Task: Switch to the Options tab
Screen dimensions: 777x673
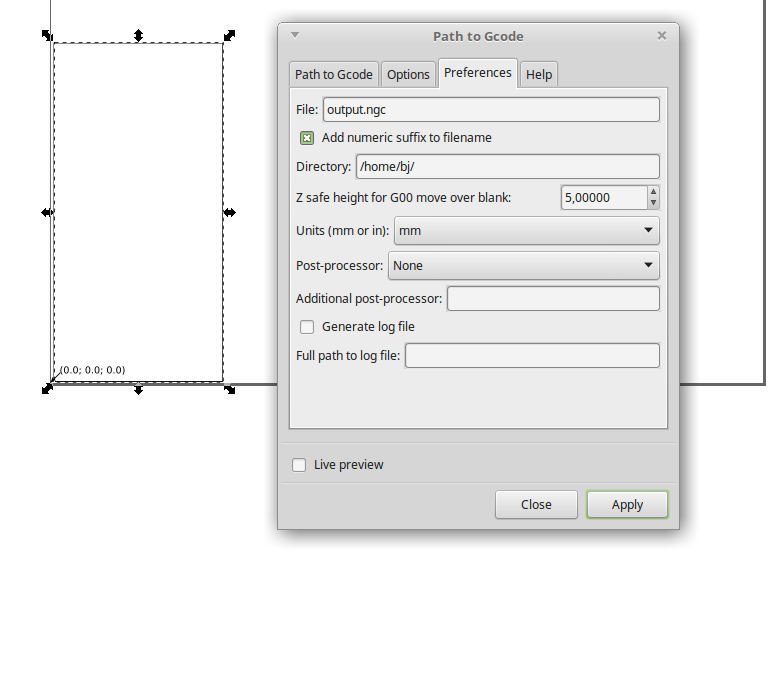Action: pos(408,75)
